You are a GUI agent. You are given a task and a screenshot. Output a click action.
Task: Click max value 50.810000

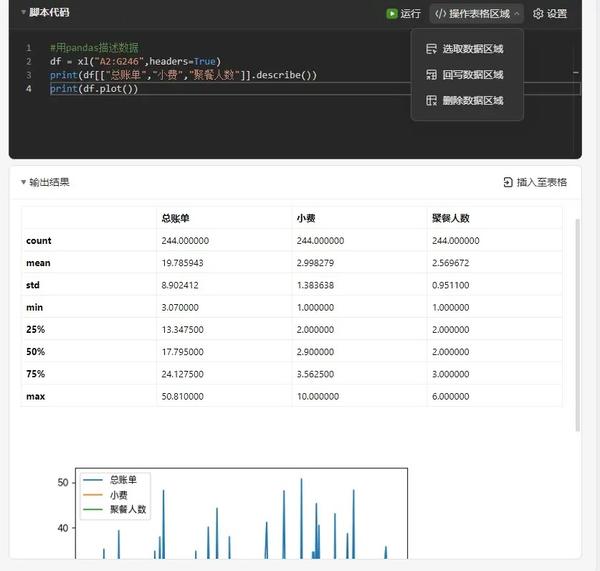coord(182,396)
